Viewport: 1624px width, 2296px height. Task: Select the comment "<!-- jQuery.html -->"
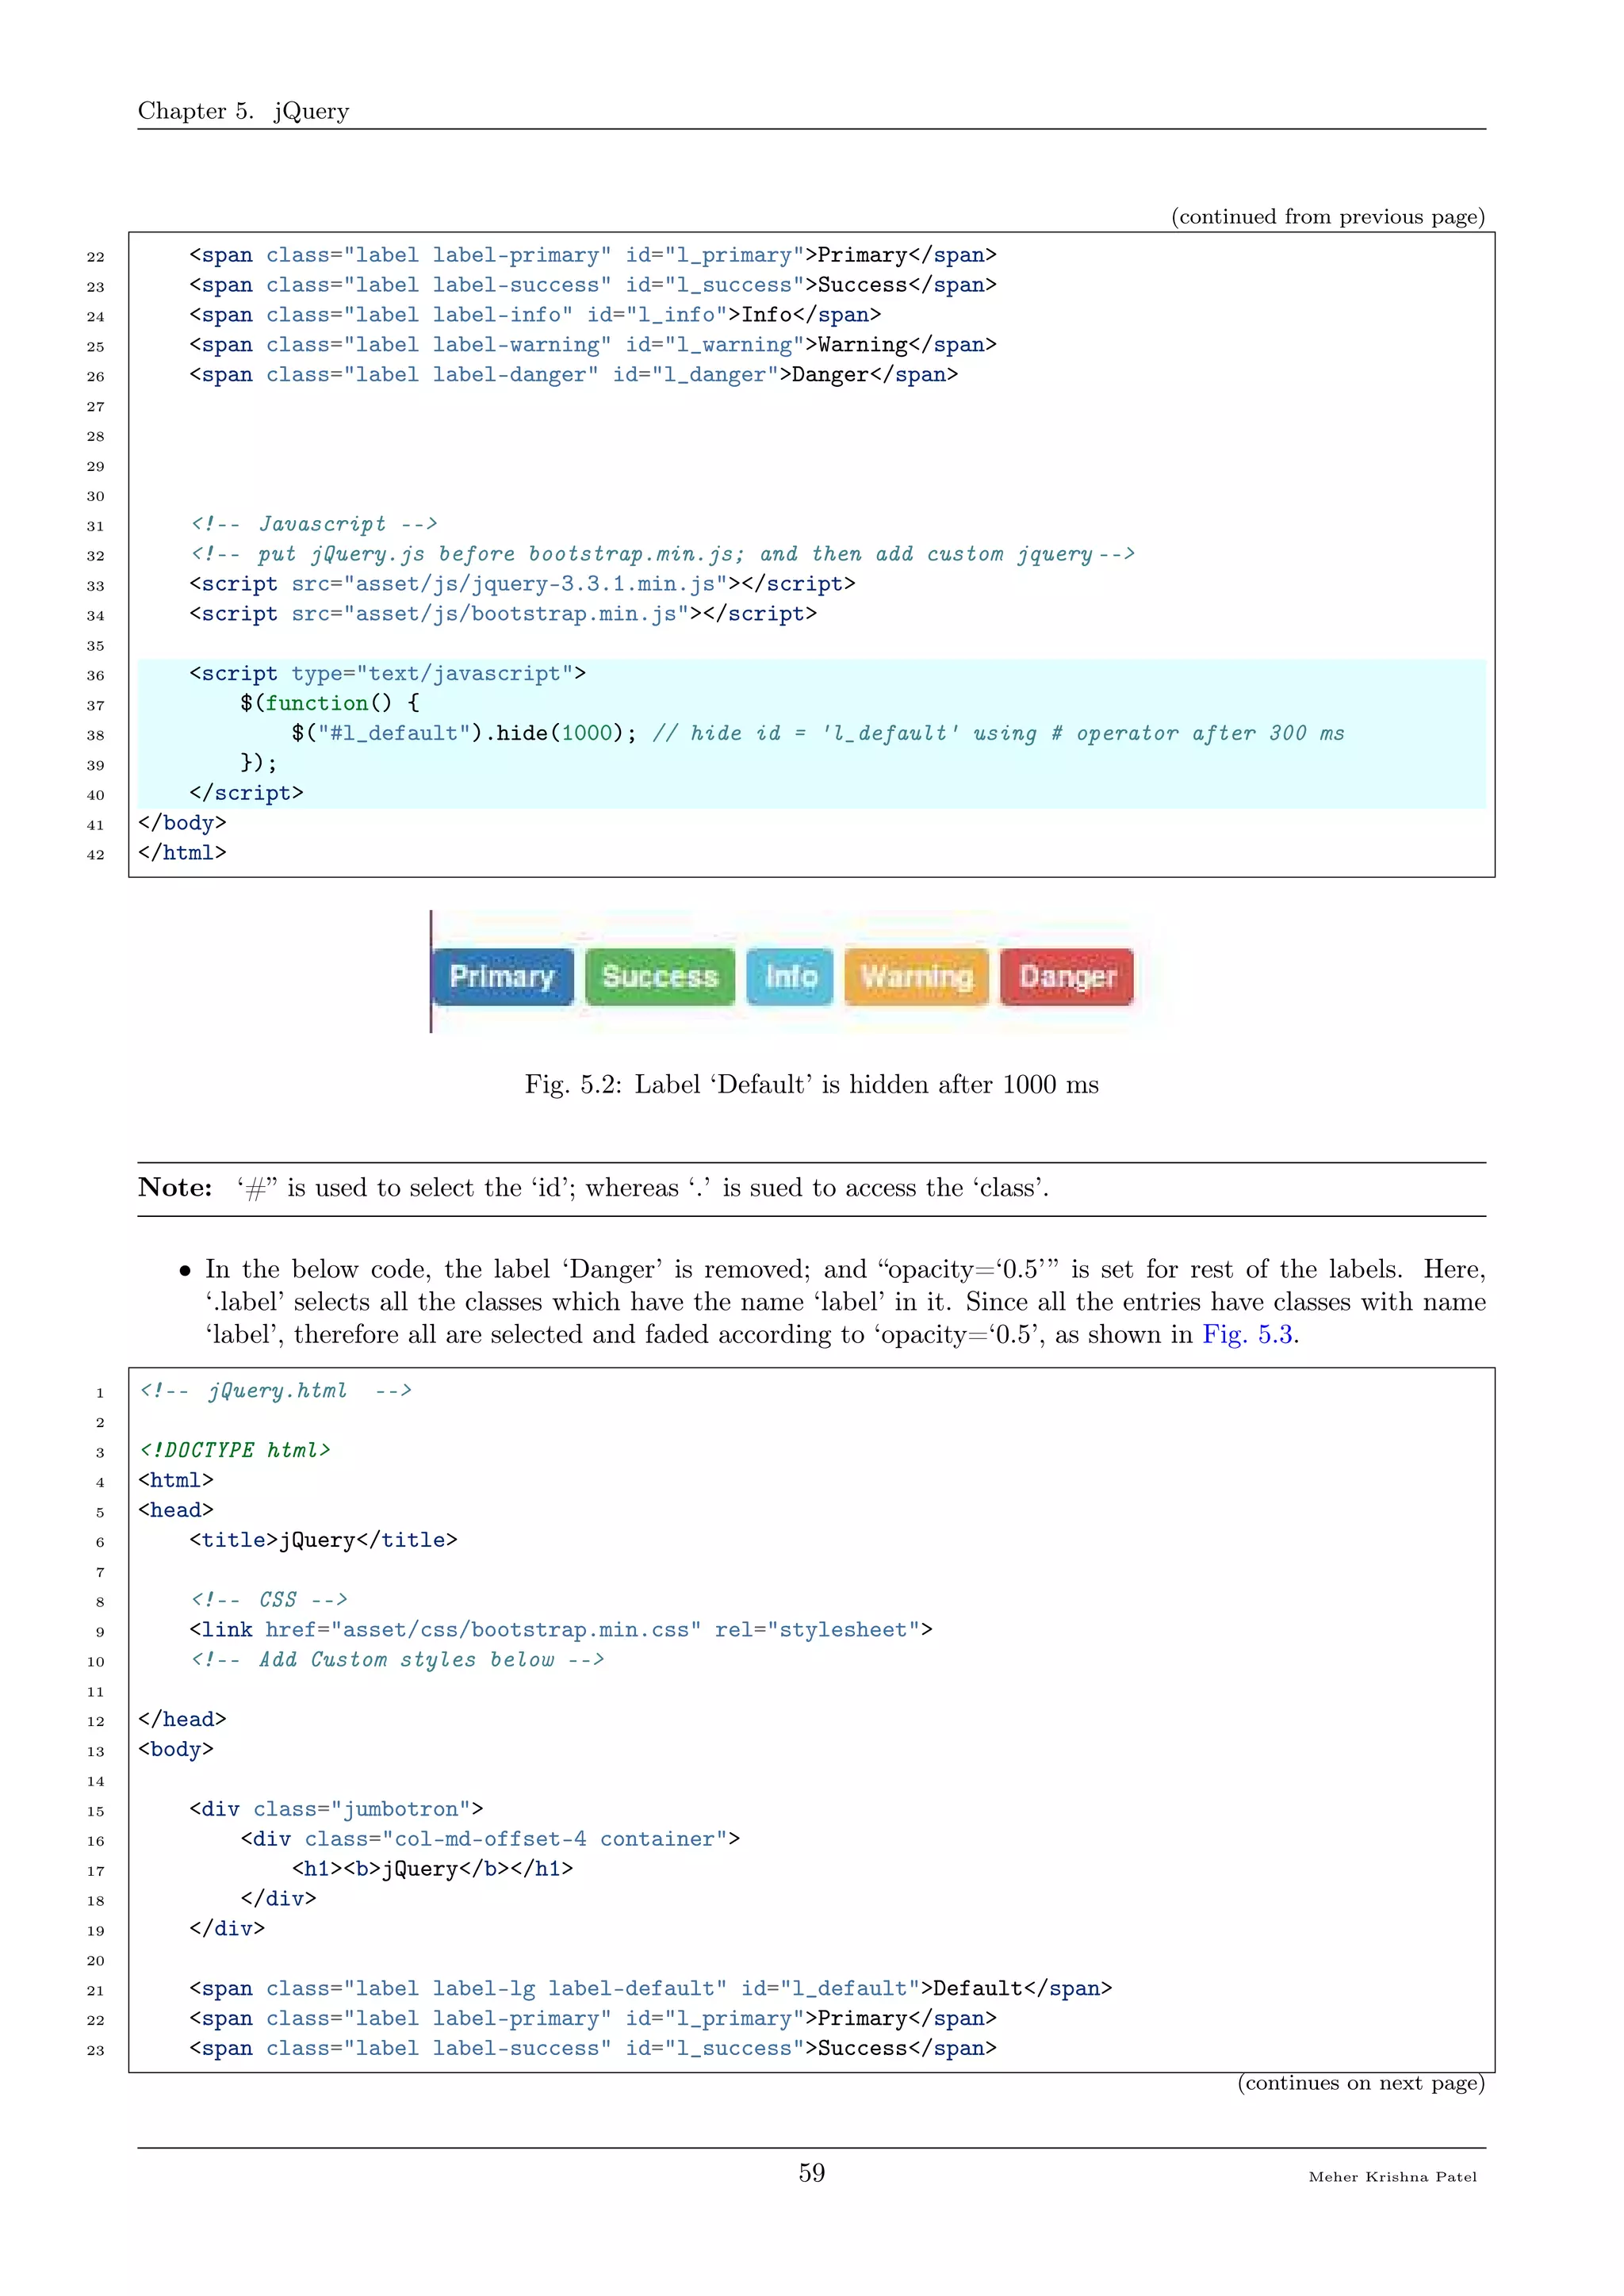click(276, 1391)
